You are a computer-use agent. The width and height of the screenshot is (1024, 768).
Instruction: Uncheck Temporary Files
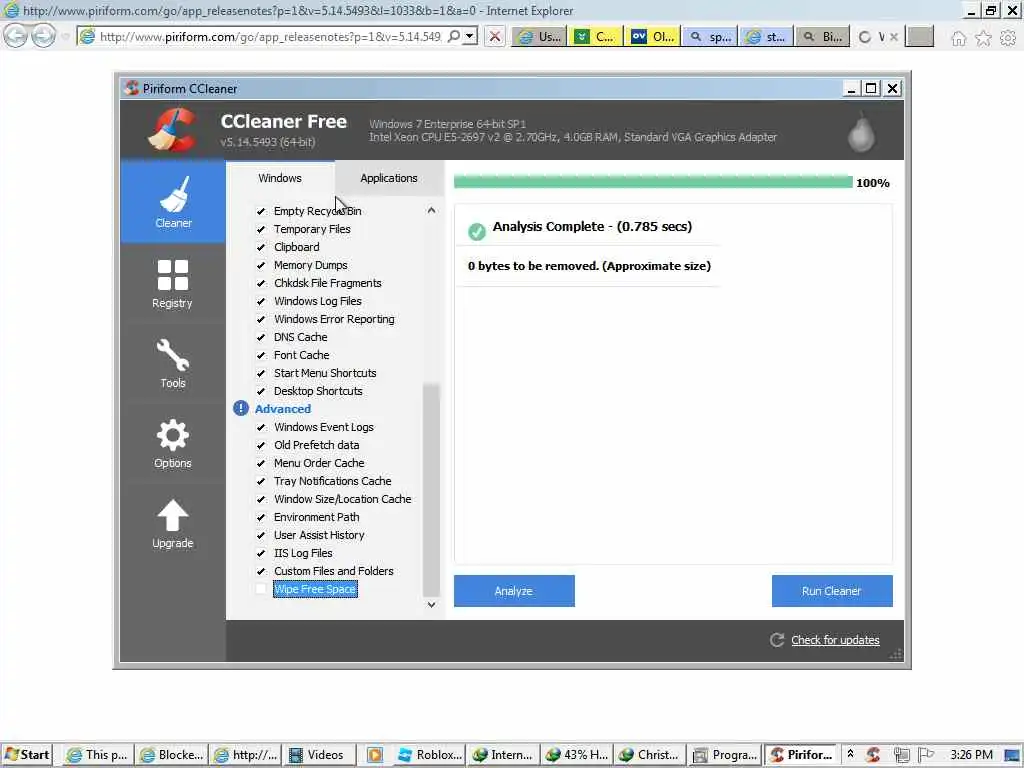click(x=261, y=229)
